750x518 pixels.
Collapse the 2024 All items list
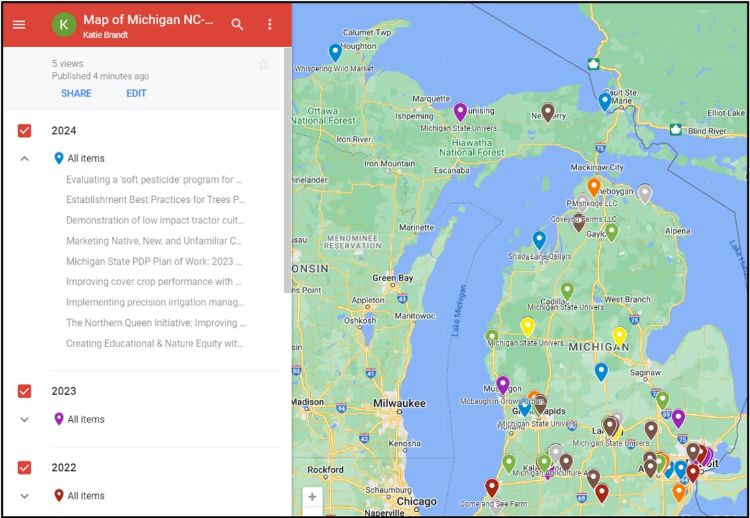[x=24, y=158]
